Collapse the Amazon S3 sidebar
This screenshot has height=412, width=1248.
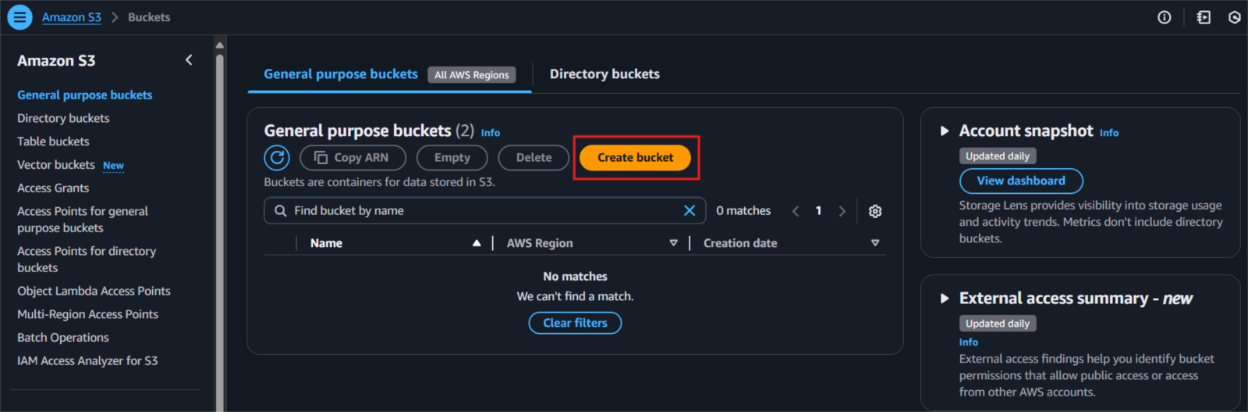(x=189, y=60)
